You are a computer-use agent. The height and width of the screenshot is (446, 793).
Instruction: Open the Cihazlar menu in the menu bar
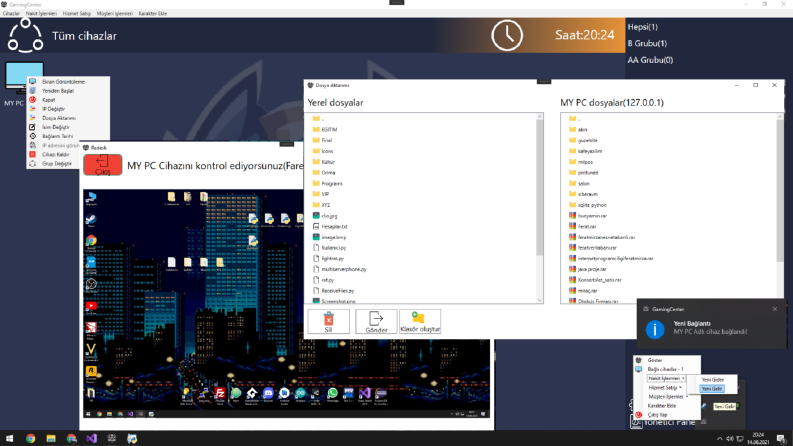[11, 14]
